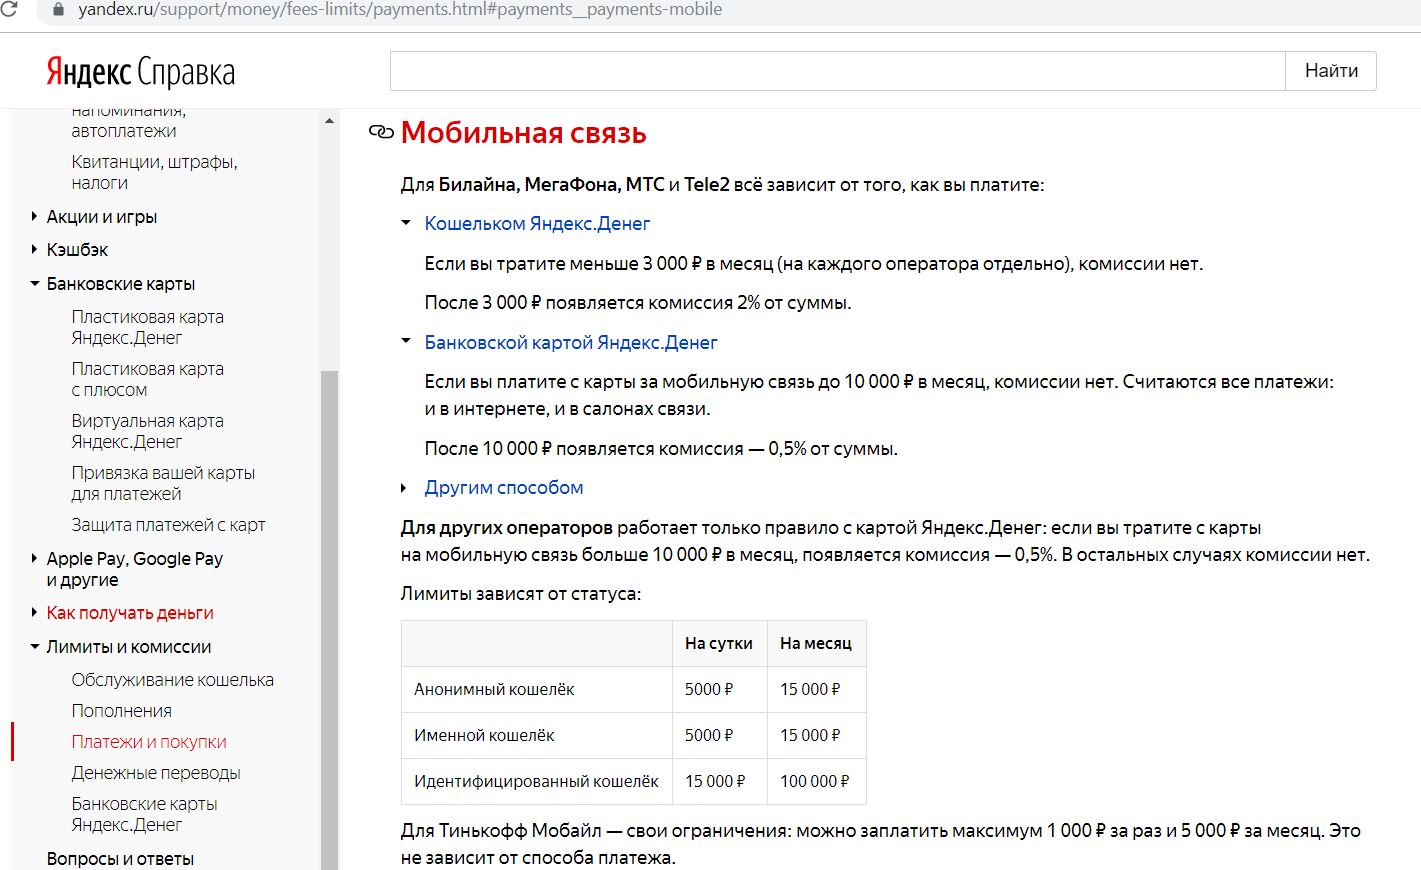The width and height of the screenshot is (1421, 870).
Task: Open Пластиковая карта Яндекс.Денег sidebar item
Action: [x=148, y=327]
